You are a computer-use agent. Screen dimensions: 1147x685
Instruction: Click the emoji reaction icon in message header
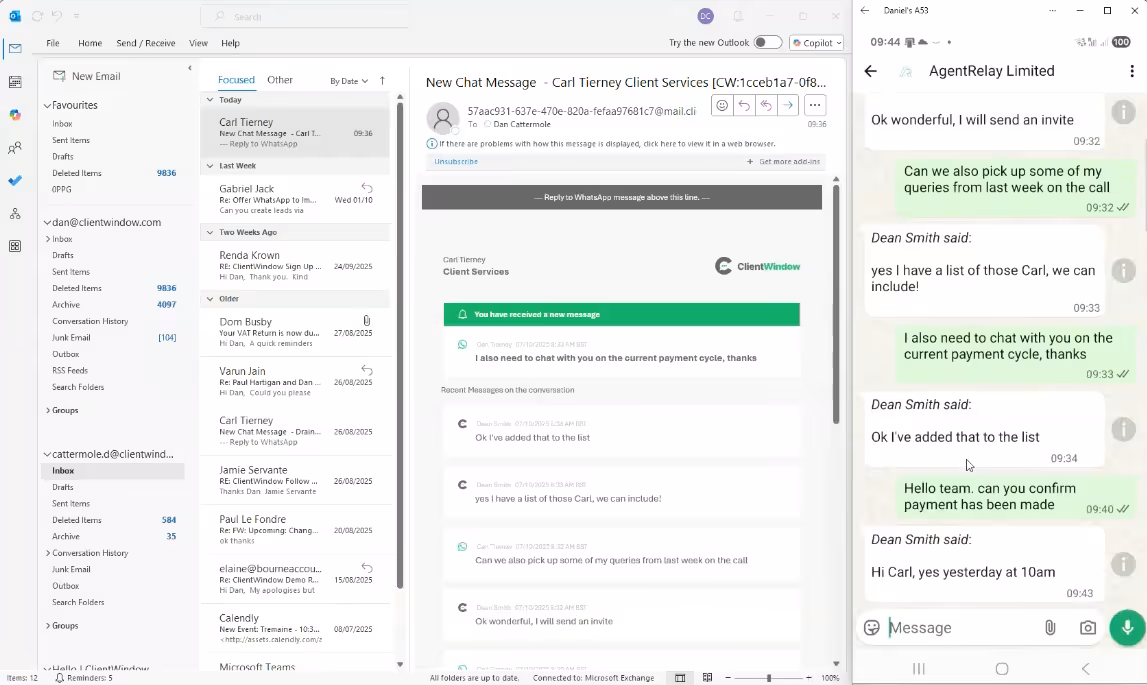pyautogui.click(x=722, y=105)
